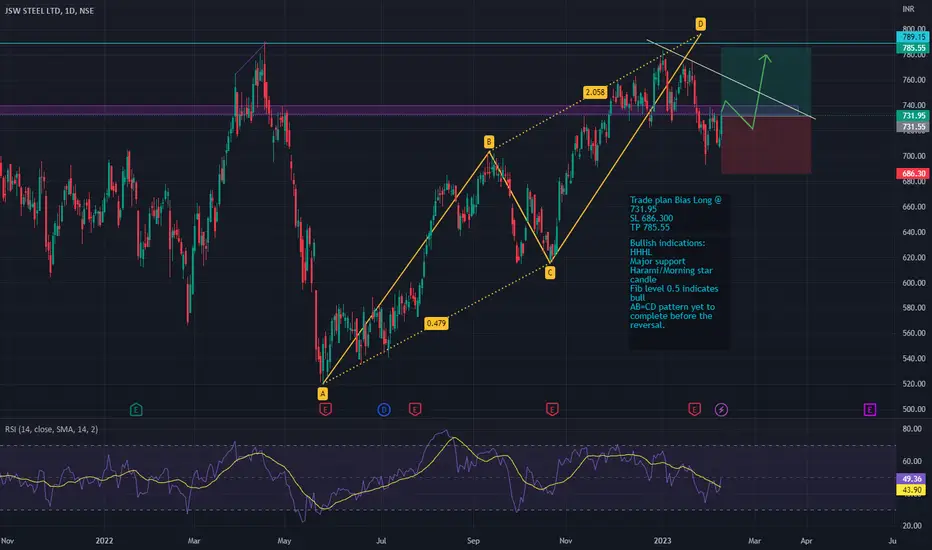Viewport: 932px width, 550px height.
Task: Select the 789.15 cyan price label
Action: [x=914, y=37]
